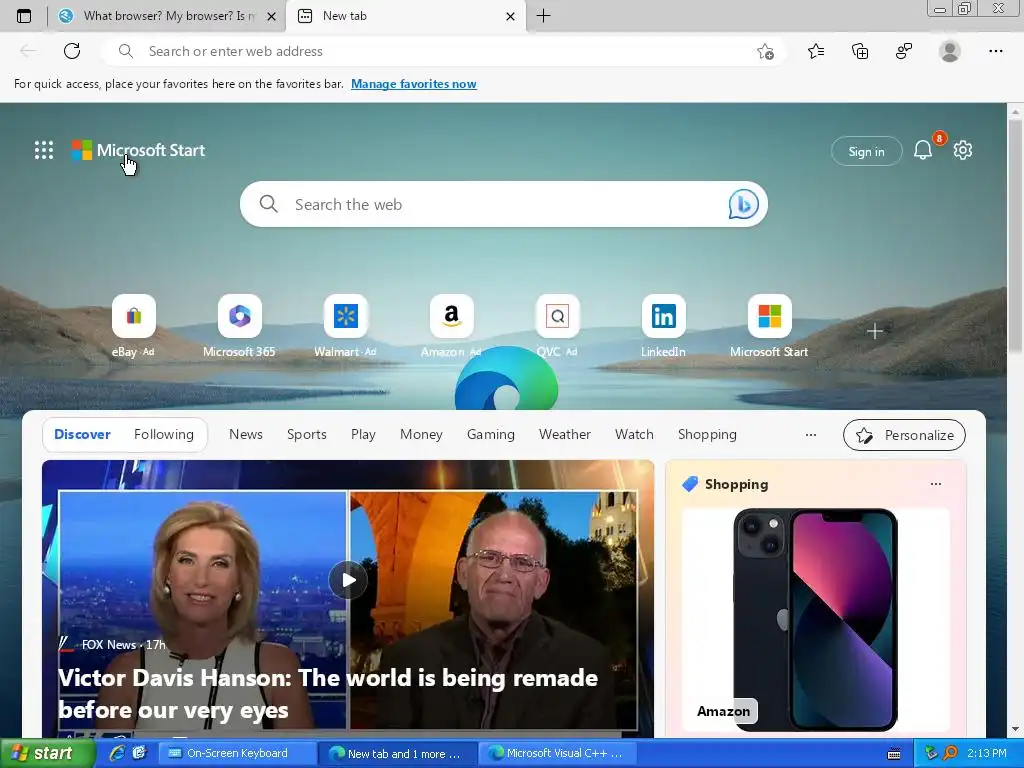Open the Sports category
1024x768 pixels.
[x=306, y=434]
